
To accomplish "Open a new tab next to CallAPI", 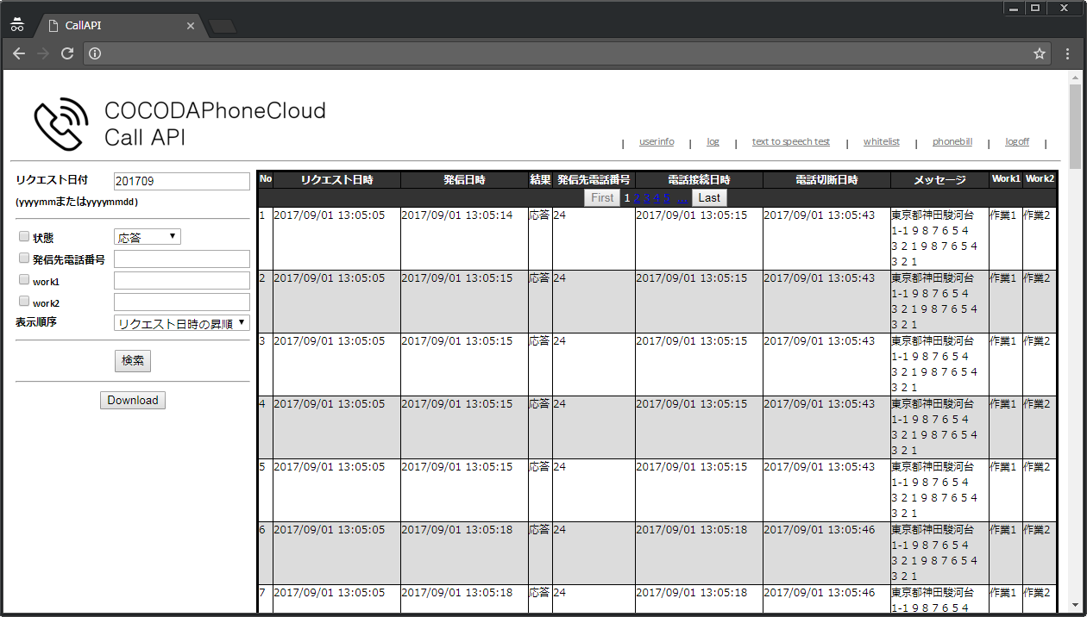I will pos(223,27).
